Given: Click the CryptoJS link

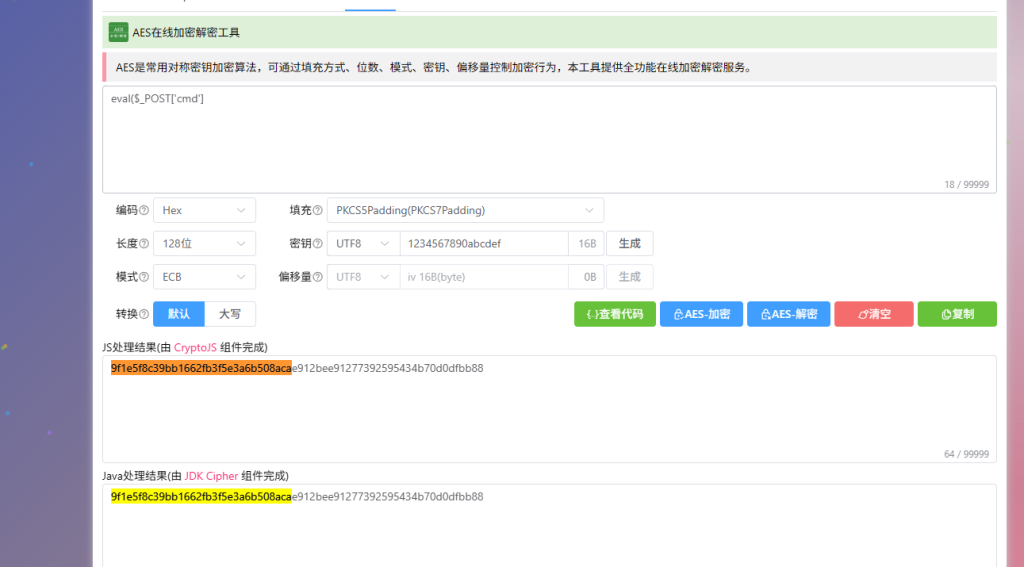Looking at the screenshot, I should 194,347.
